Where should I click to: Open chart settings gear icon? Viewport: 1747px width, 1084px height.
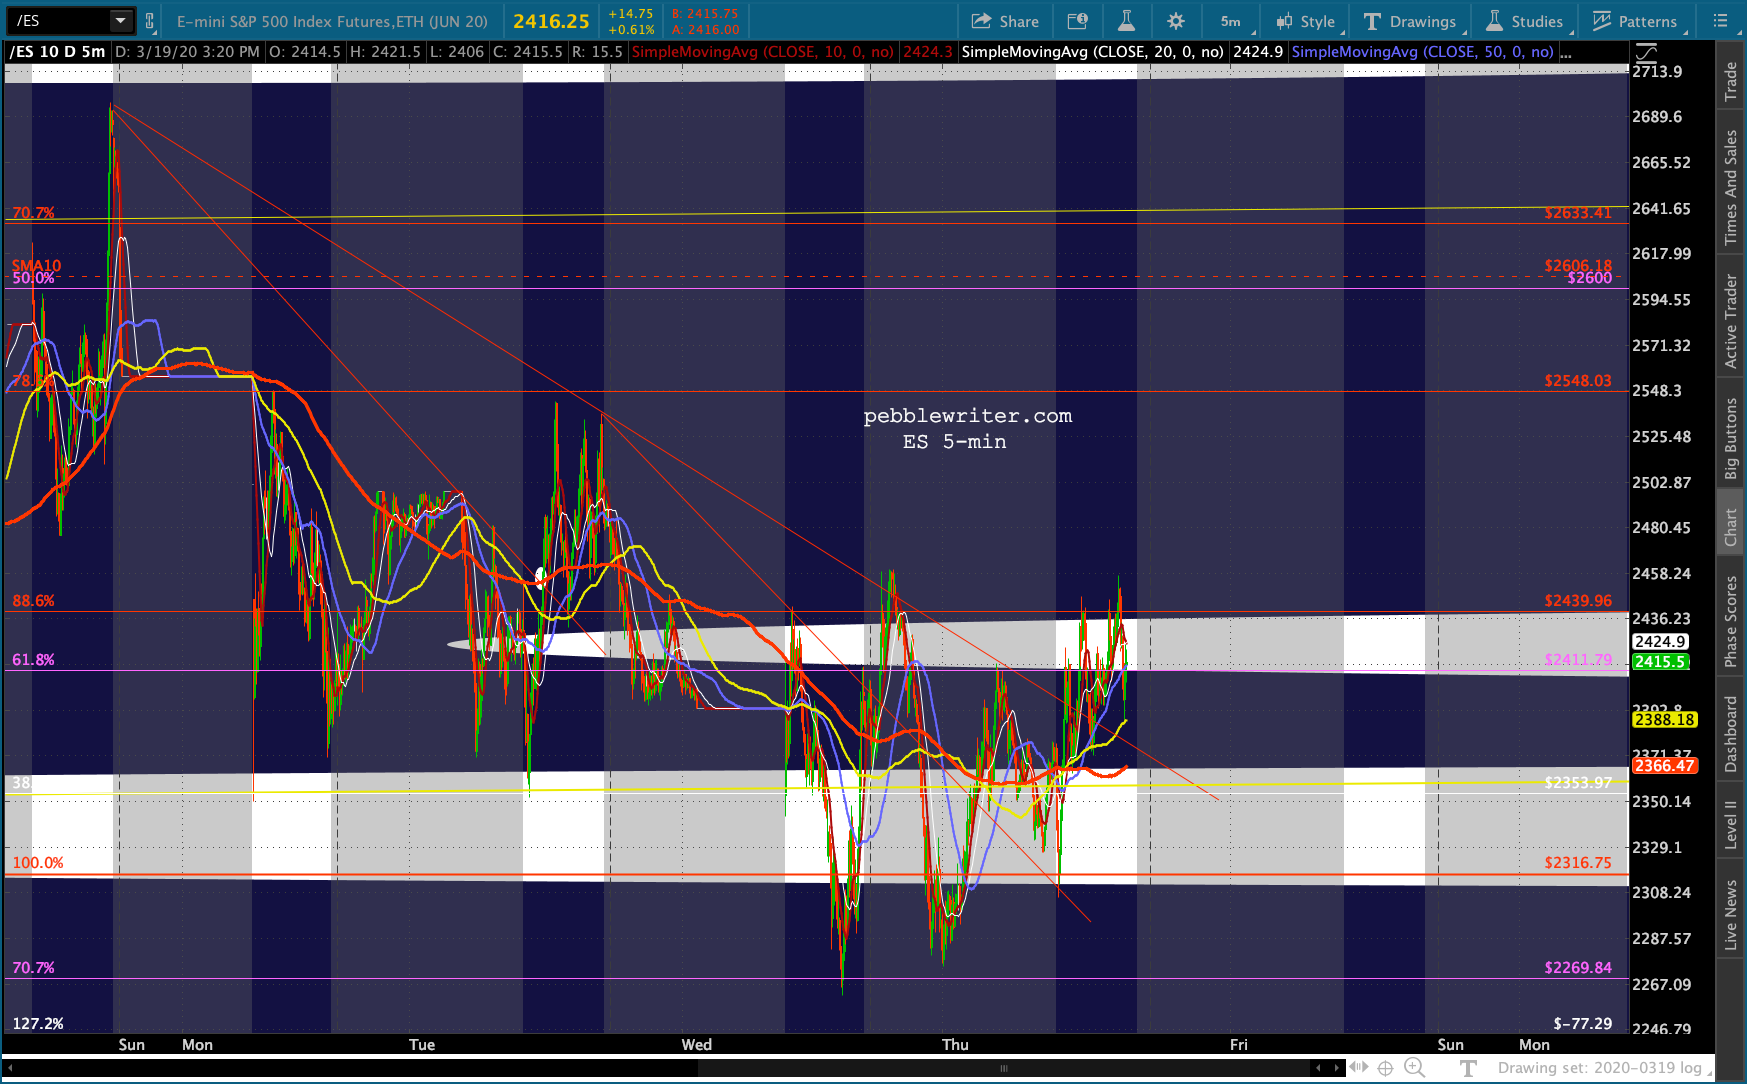point(1176,21)
